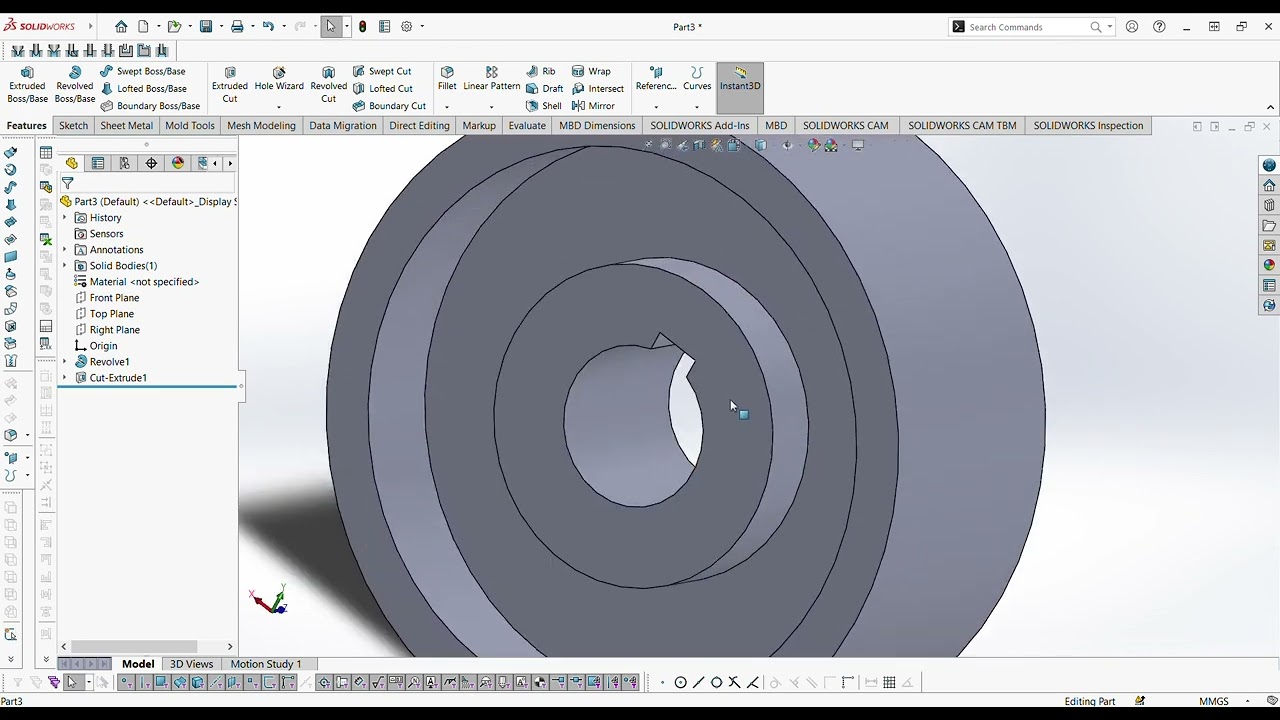Switch to the Motion Study 1 tab
This screenshot has width=1280, height=720.
(265, 664)
